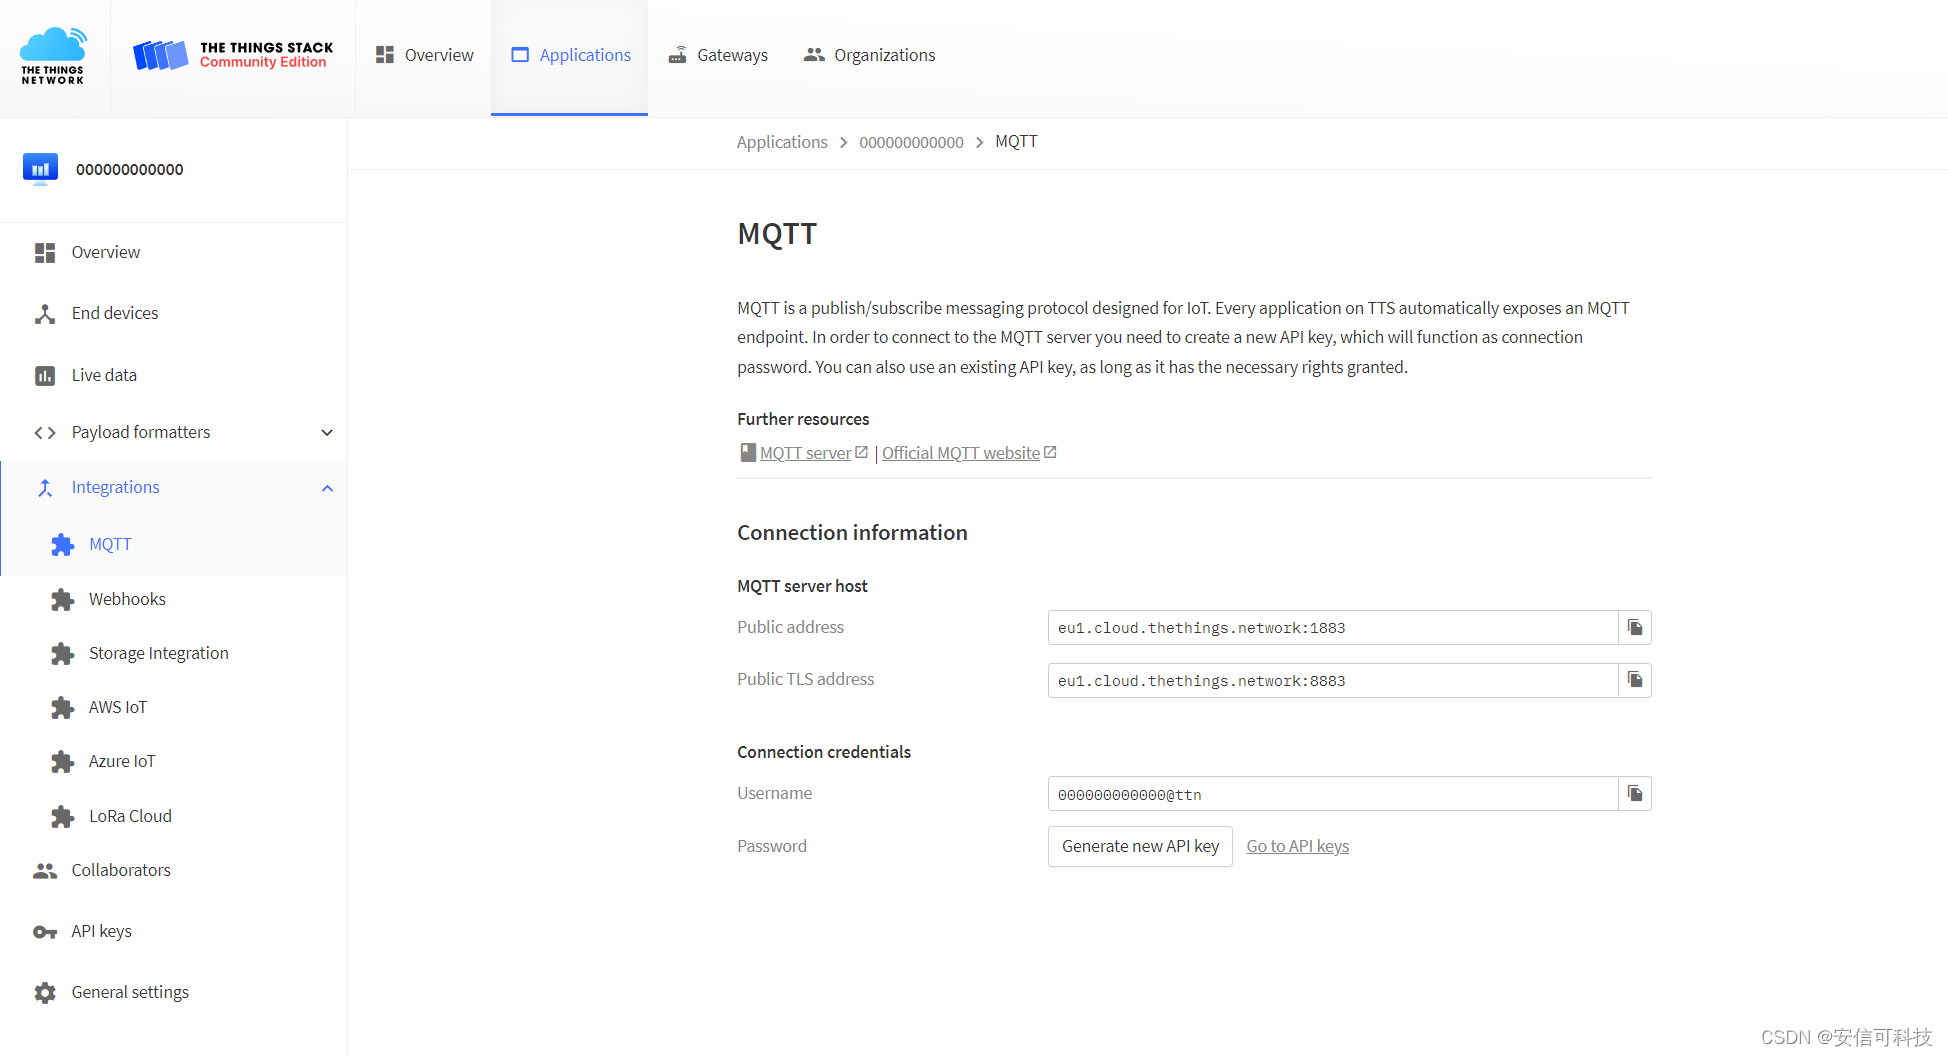Click the Storage Integration puzzle icon
This screenshot has height=1056, width=1948.
[x=62, y=654]
